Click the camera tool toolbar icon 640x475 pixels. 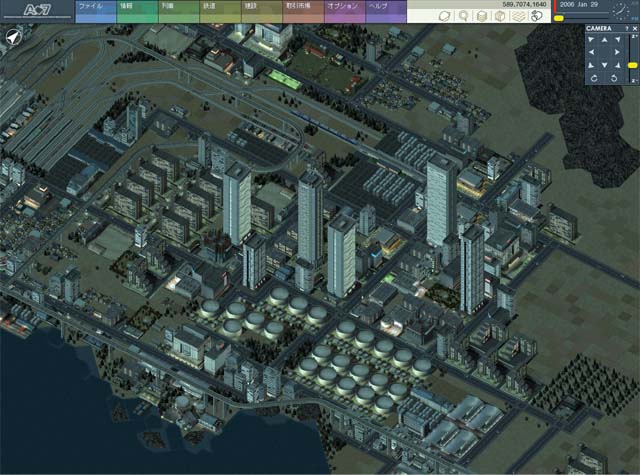point(538,16)
